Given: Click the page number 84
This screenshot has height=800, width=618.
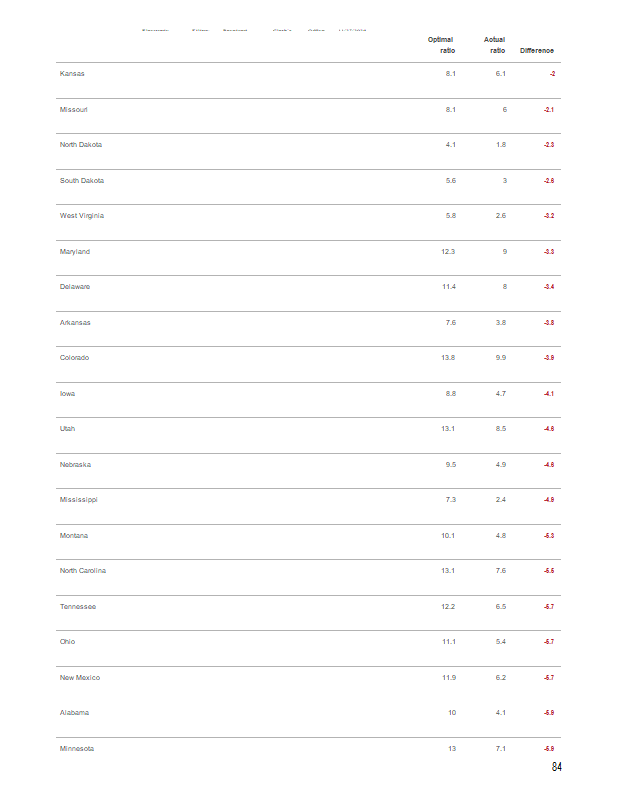Looking at the screenshot, I should click(x=557, y=767).
